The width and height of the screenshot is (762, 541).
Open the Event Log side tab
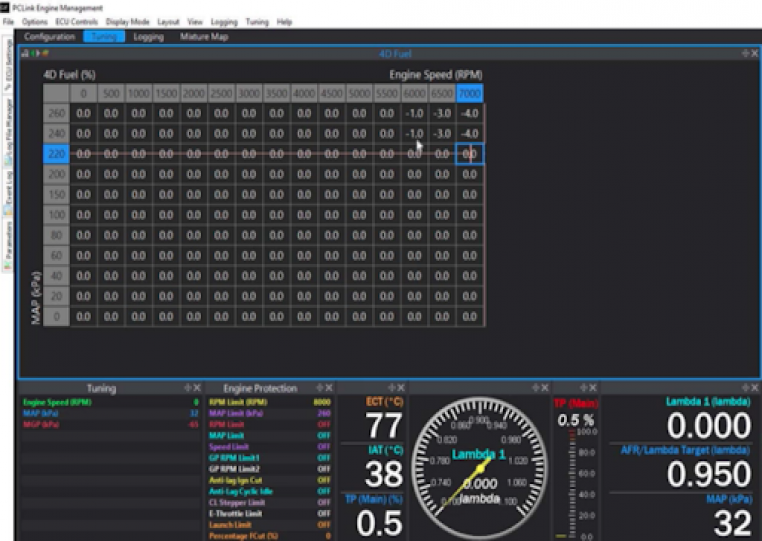[8, 192]
